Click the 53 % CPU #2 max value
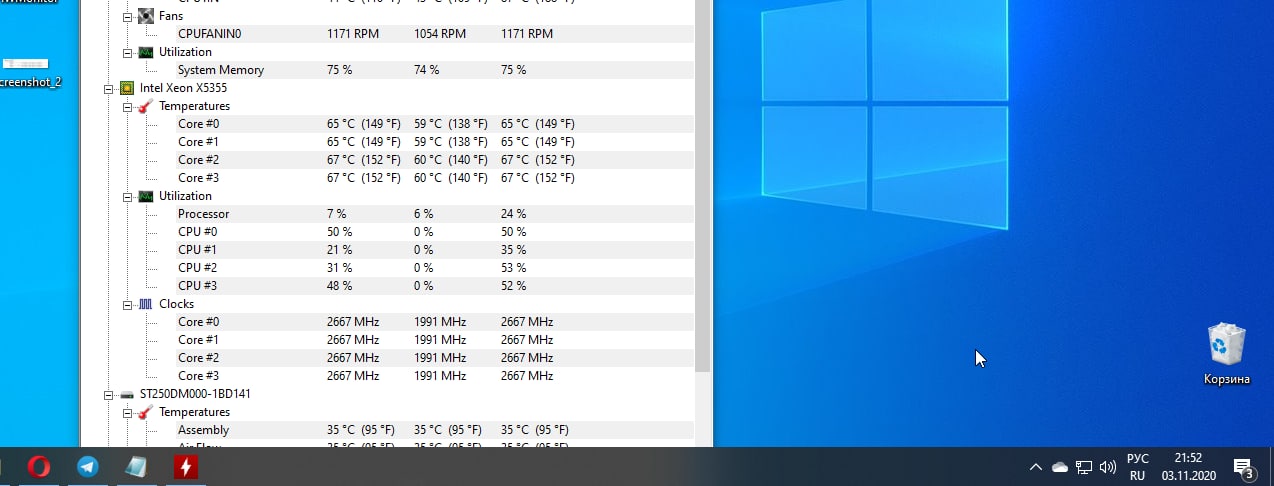The image size is (1274, 486). pyautogui.click(x=513, y=268)
